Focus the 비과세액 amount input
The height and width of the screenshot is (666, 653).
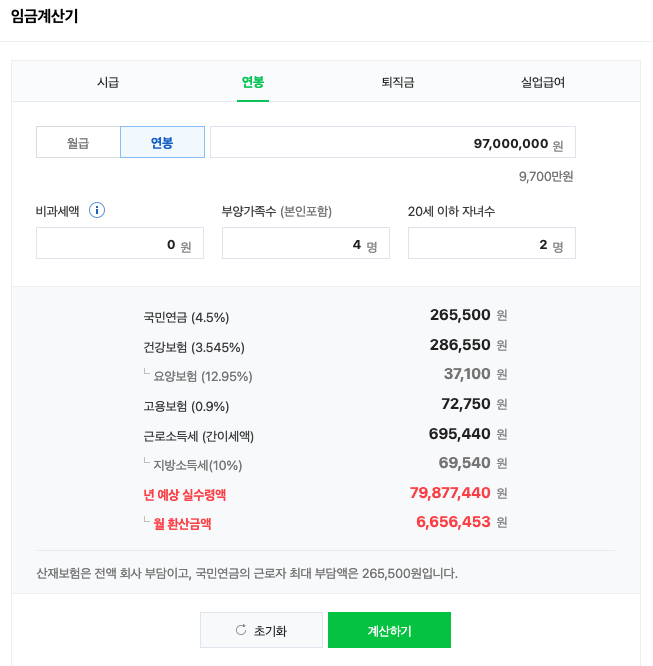(x=119, y=244)
